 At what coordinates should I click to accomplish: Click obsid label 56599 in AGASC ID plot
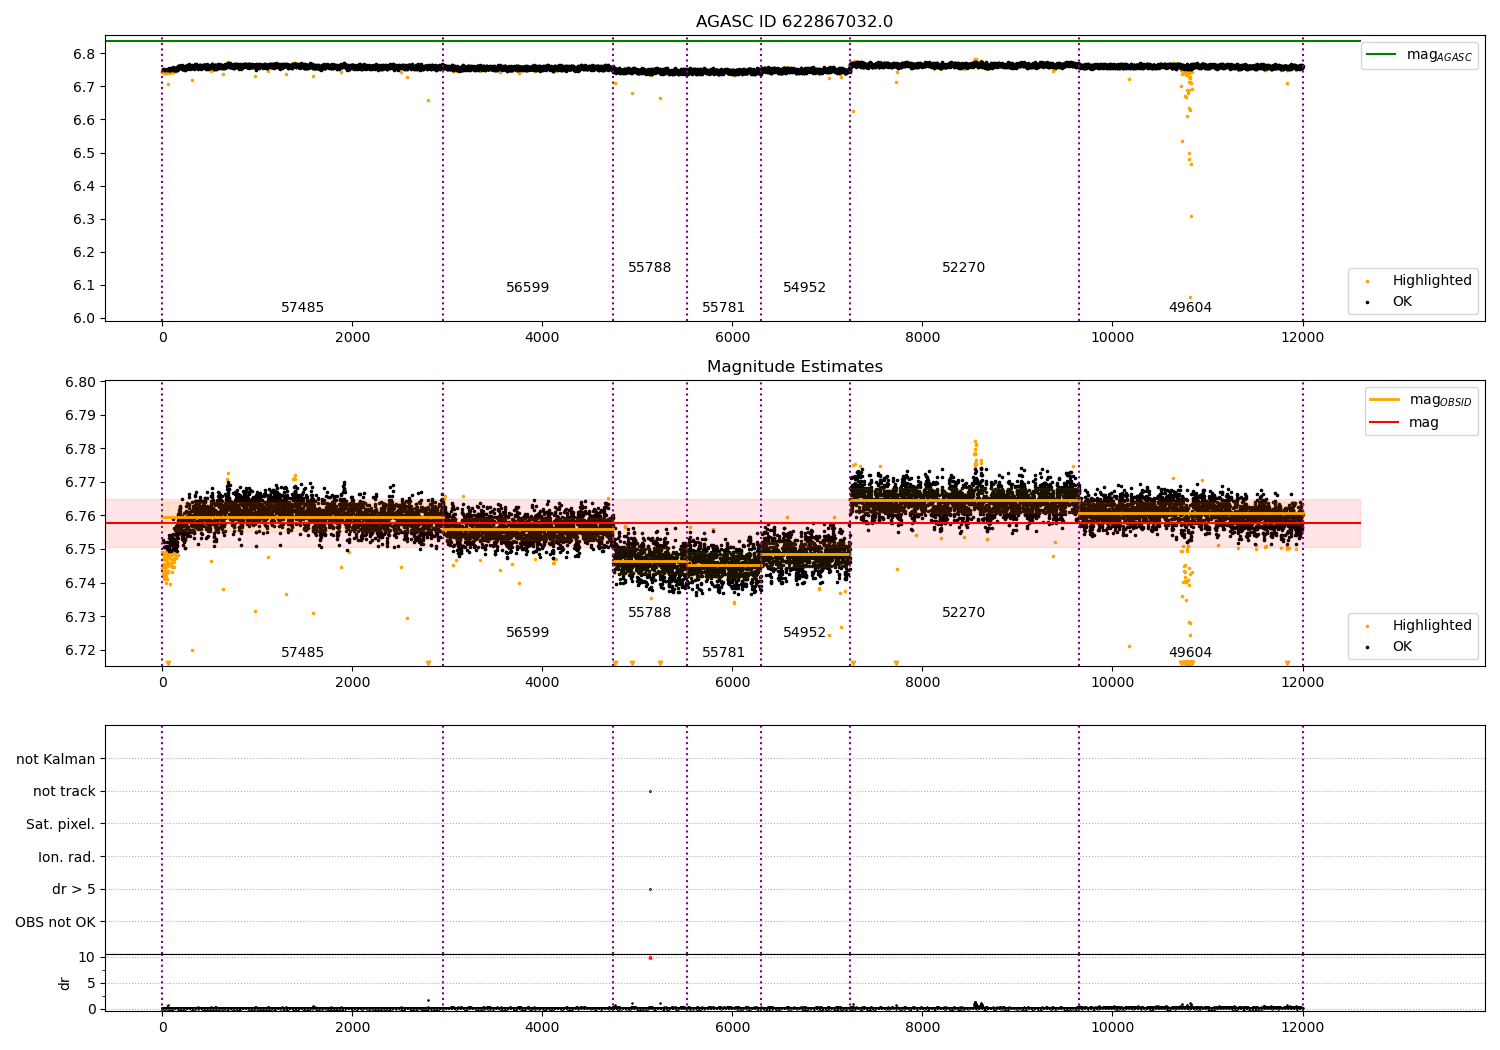click(x=527, y=288)
